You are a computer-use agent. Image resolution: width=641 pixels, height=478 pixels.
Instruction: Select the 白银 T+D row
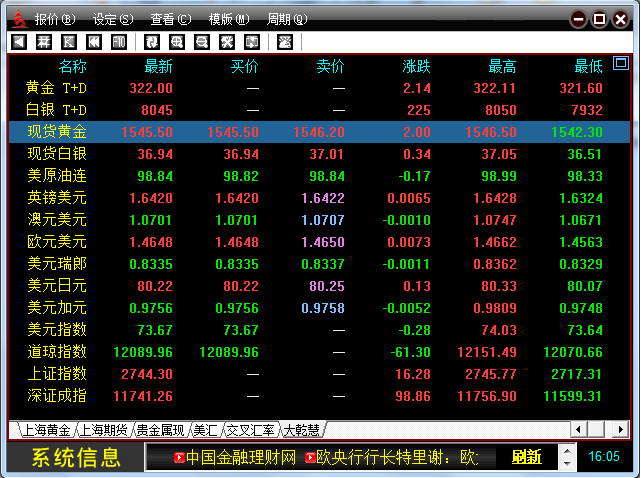tap(319, 110)
